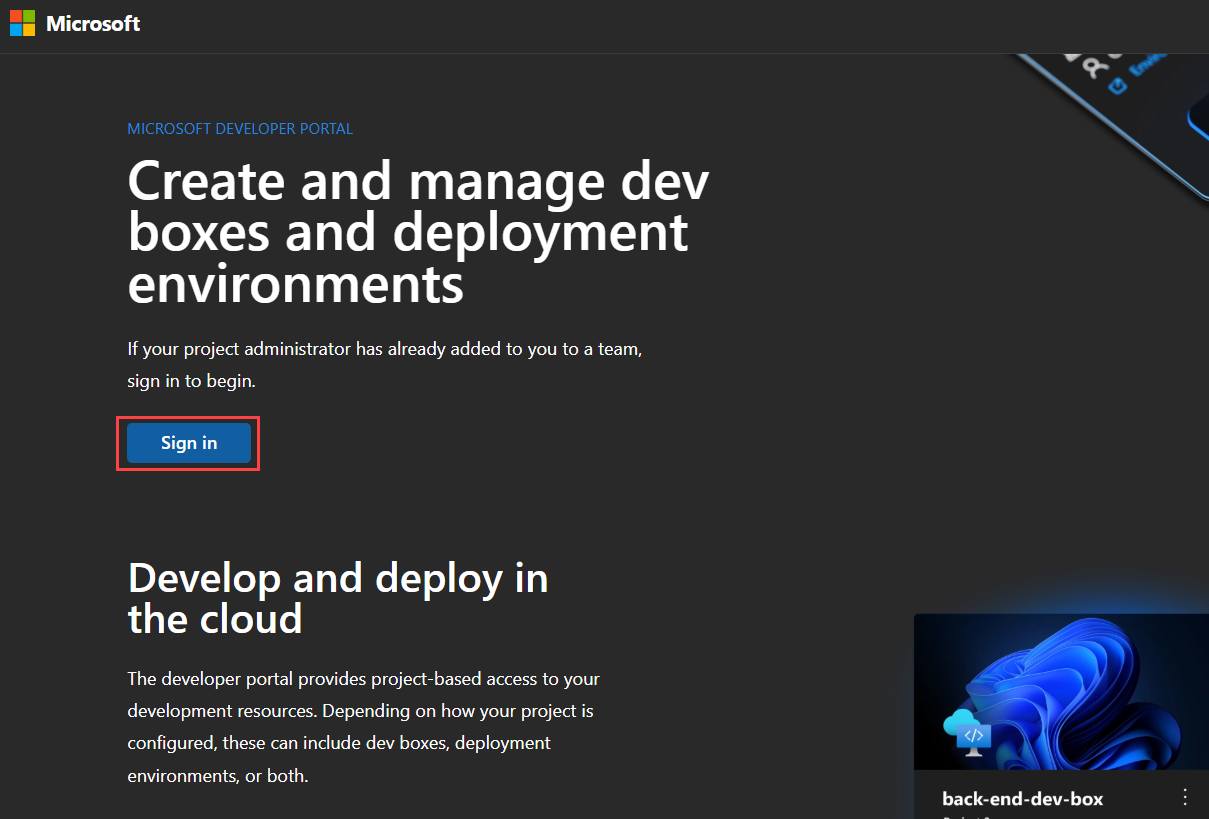1209x819 pixels.
Task: Click the 'Create and manage dev boxes' heading
Action: coord(419,232)
